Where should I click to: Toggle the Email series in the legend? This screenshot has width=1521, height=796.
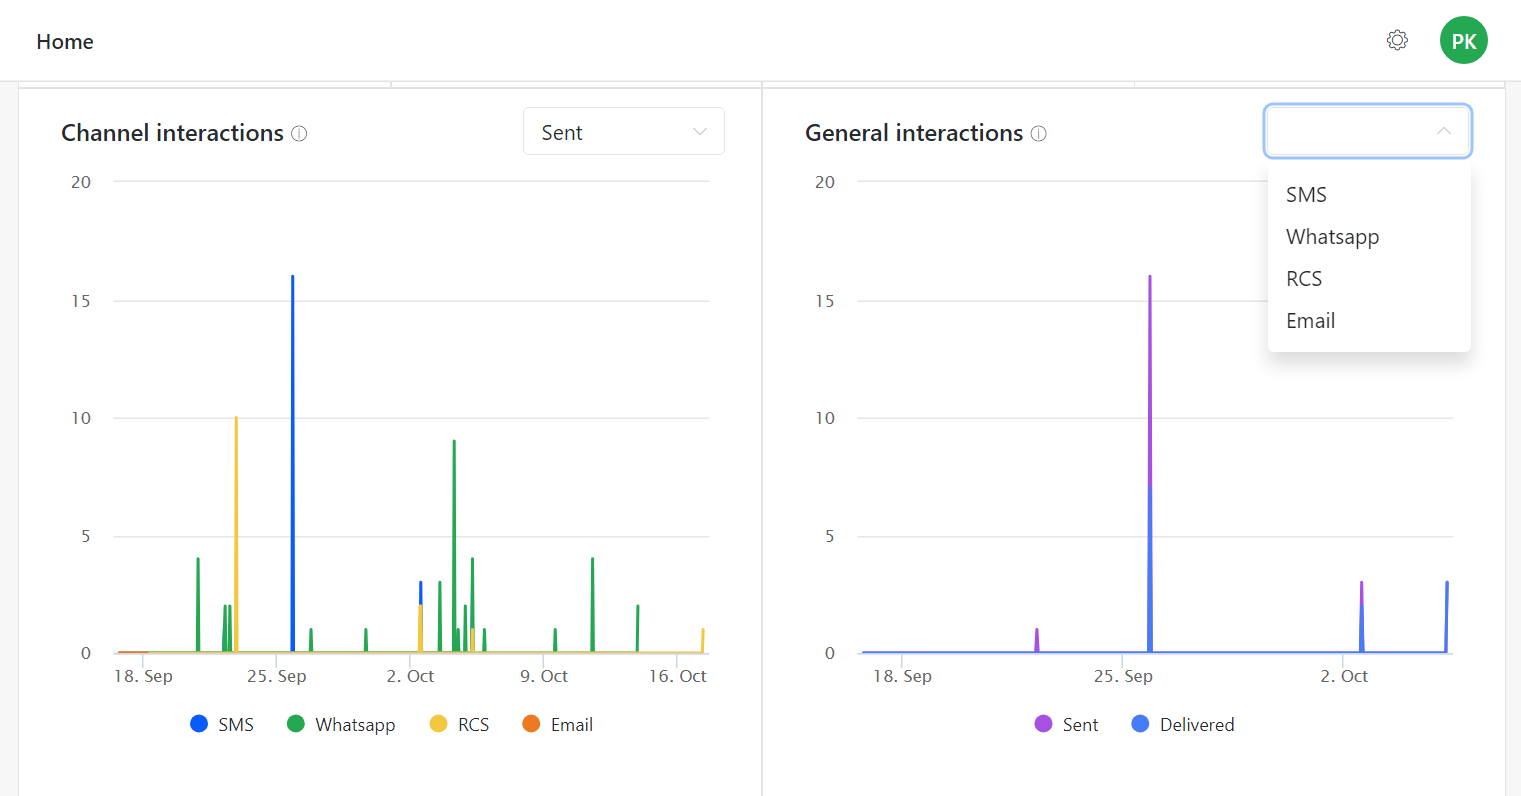(x=557, y=724)
